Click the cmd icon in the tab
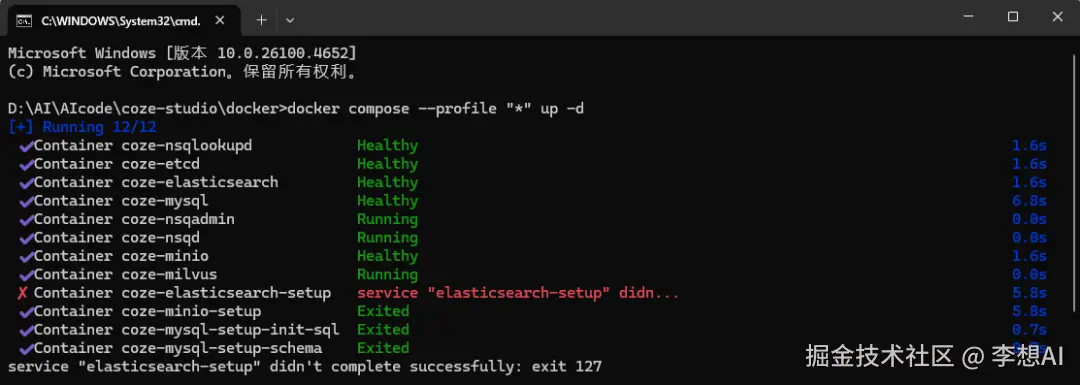The width and height of the screenshot is (1080, 385). click(23, 21)
